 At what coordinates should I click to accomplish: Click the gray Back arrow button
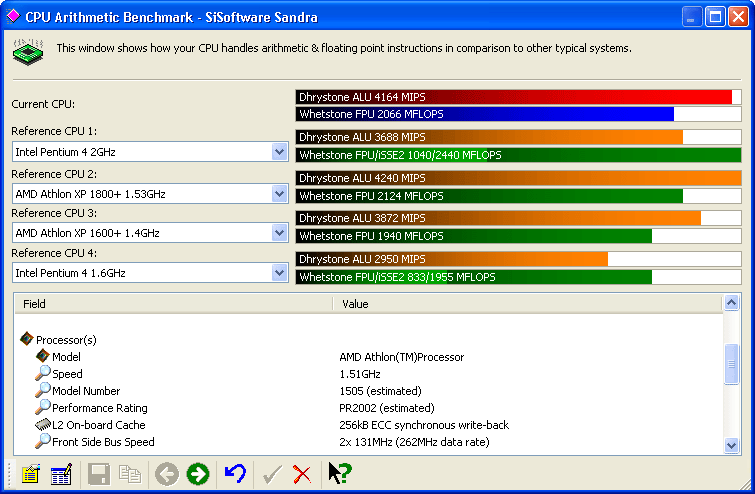pos(167,474)
